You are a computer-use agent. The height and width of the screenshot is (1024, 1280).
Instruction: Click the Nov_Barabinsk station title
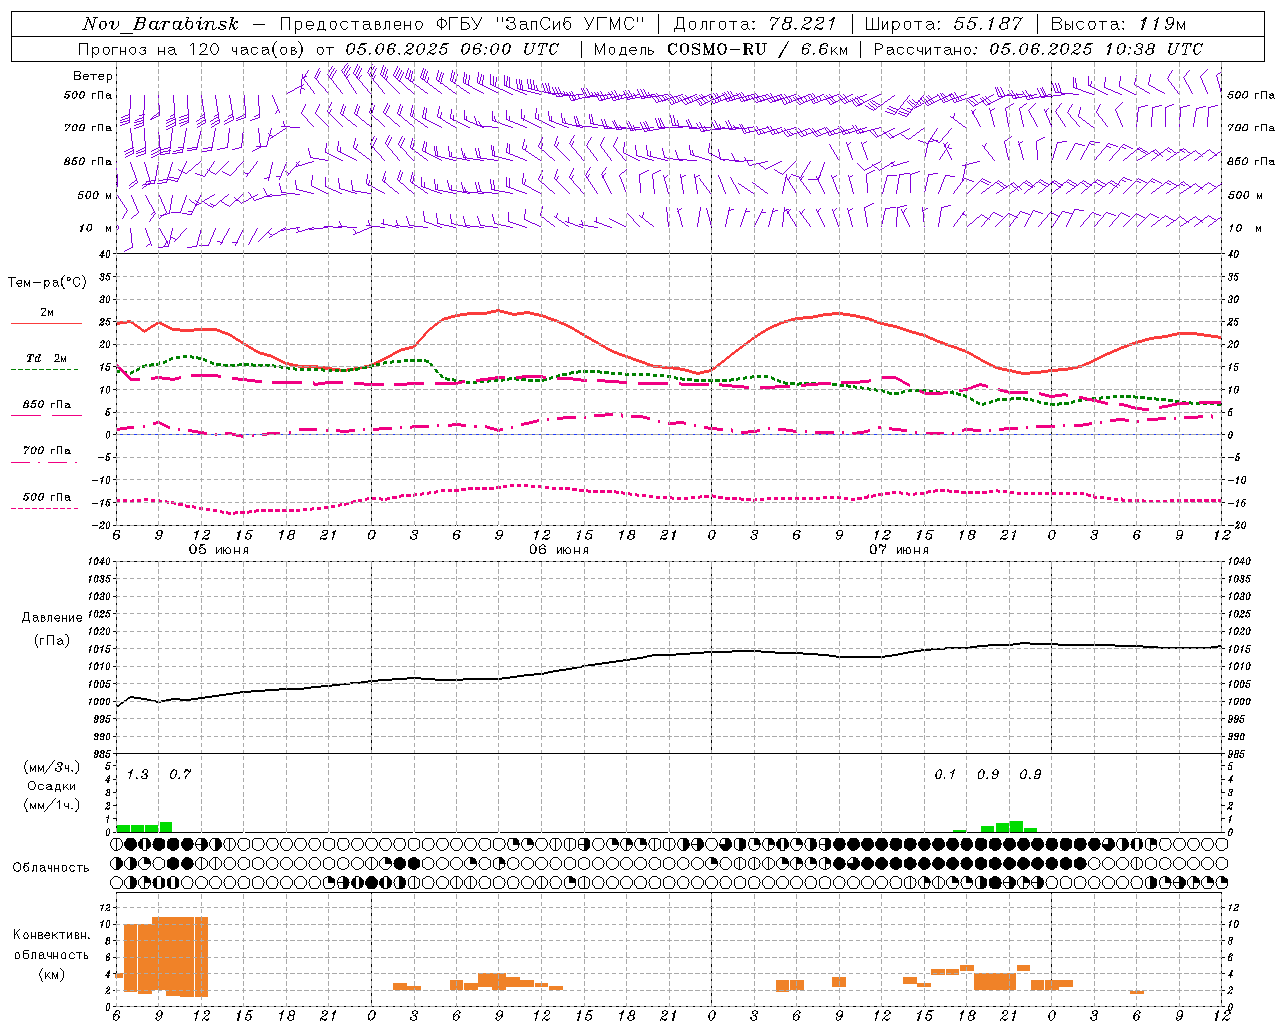[x=160, y=24]
